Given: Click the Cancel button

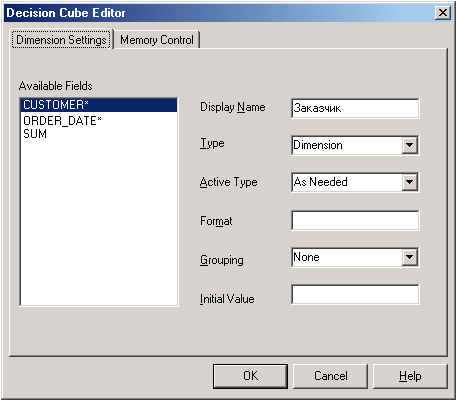Looking at the screenshot, I should [x=330, y=376].
